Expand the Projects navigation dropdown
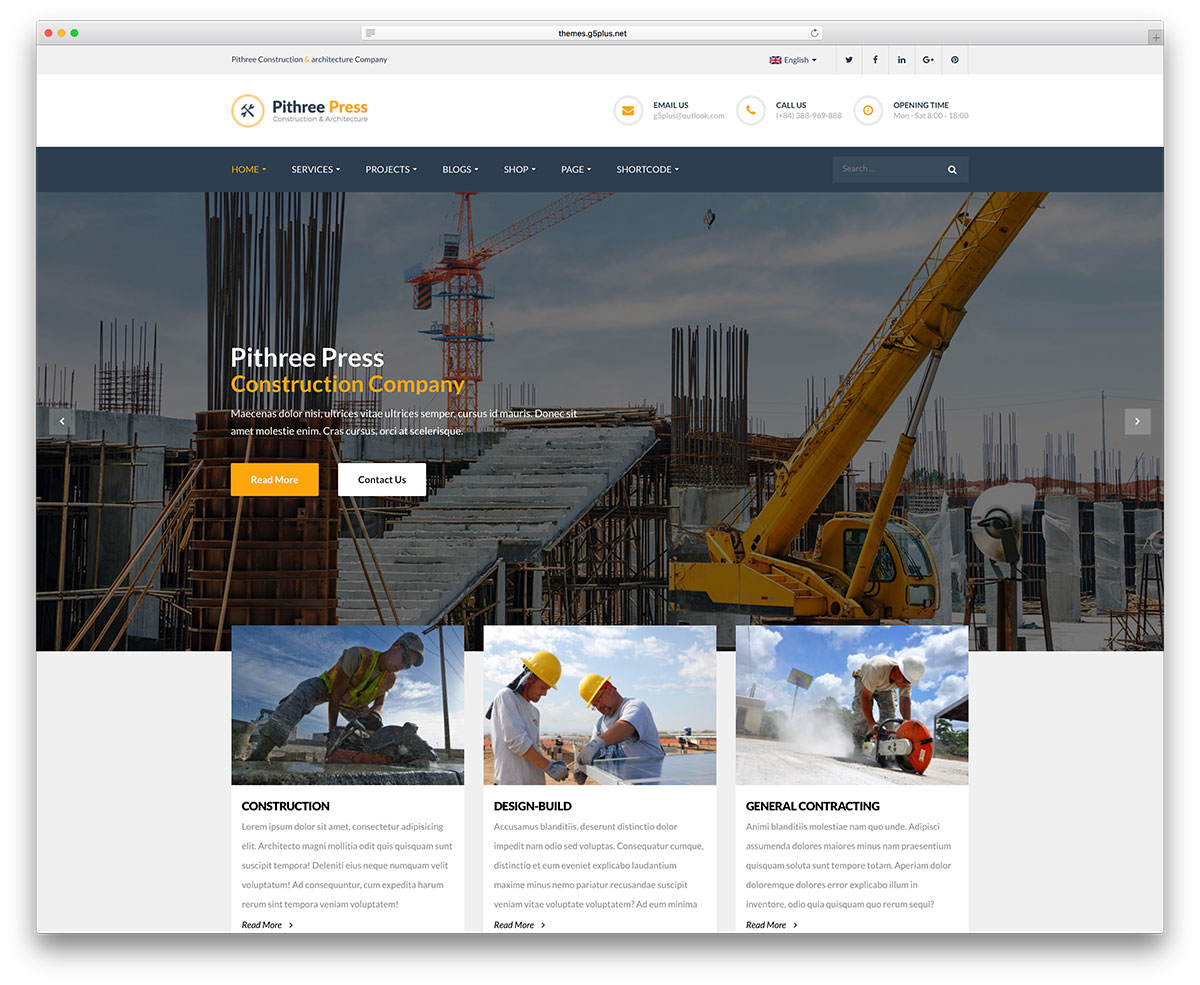The height and width of the screenshot is (985, 1200). pos(391,170)
